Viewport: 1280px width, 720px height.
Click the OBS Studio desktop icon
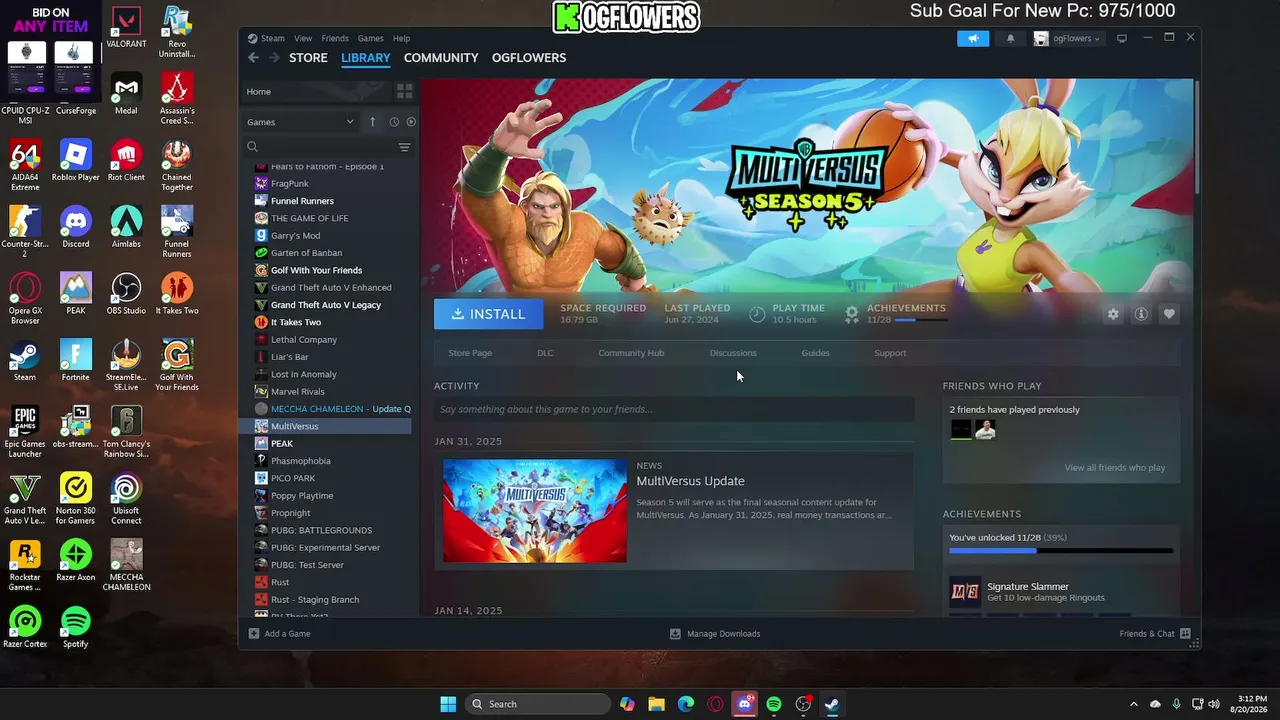pos(126,293)
